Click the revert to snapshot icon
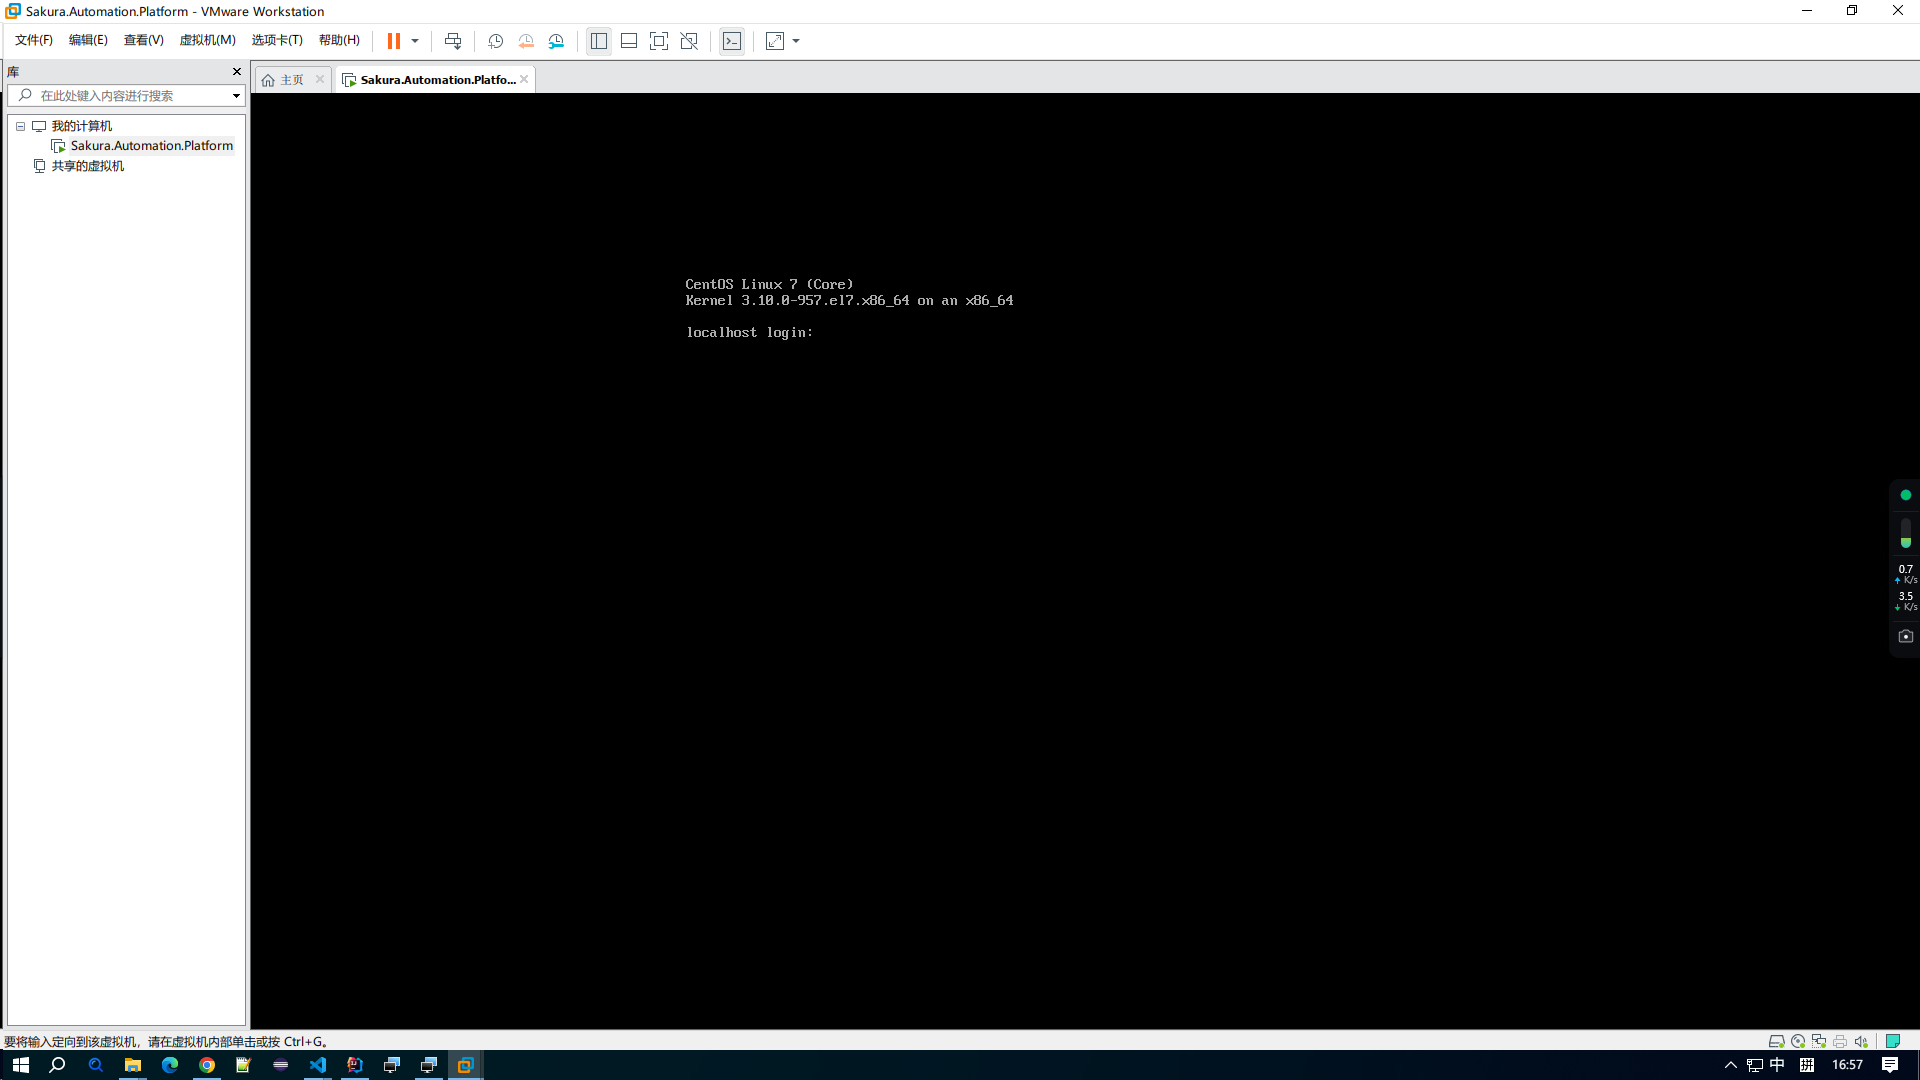 tap(525, 41)
